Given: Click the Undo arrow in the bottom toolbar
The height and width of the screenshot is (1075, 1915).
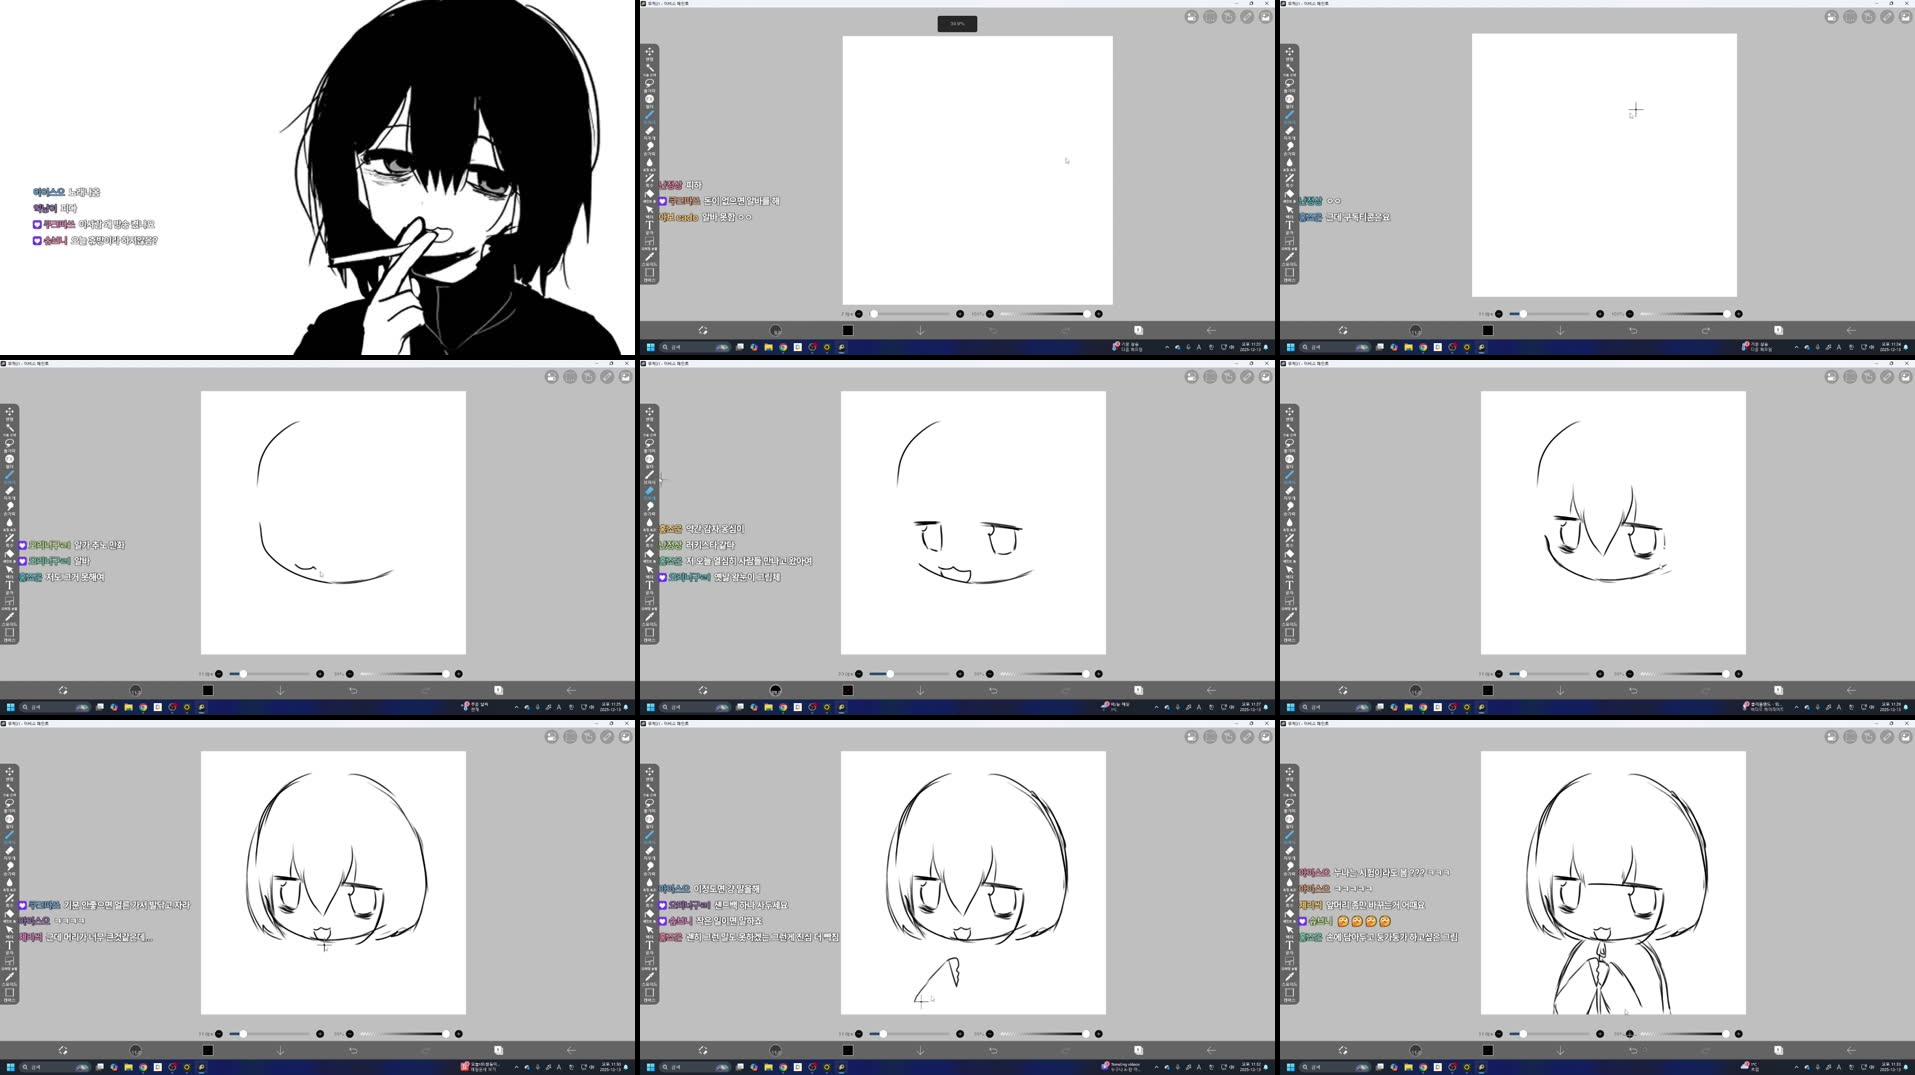Looking at the screenshot, I should click(x=993, y=690).
